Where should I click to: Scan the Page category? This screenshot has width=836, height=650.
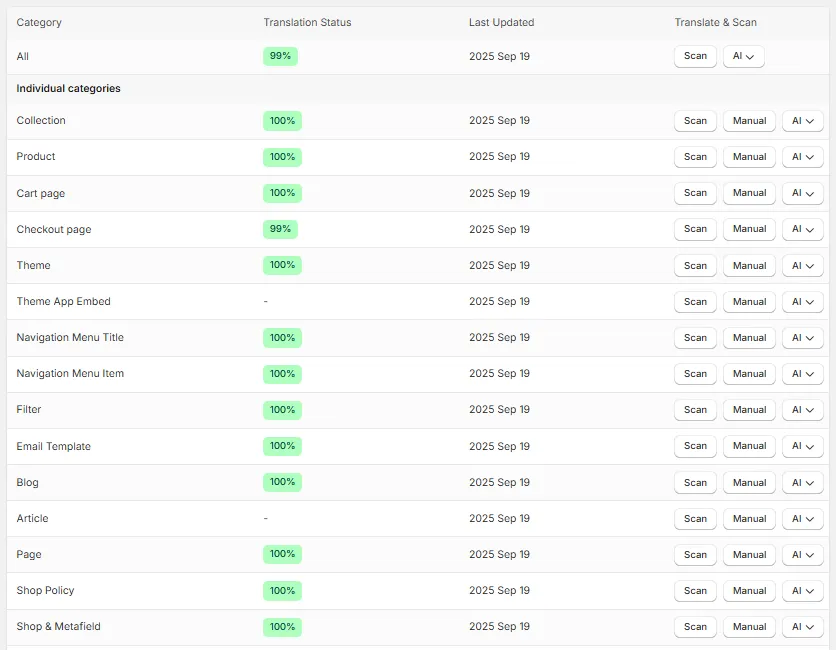point(695,555)
